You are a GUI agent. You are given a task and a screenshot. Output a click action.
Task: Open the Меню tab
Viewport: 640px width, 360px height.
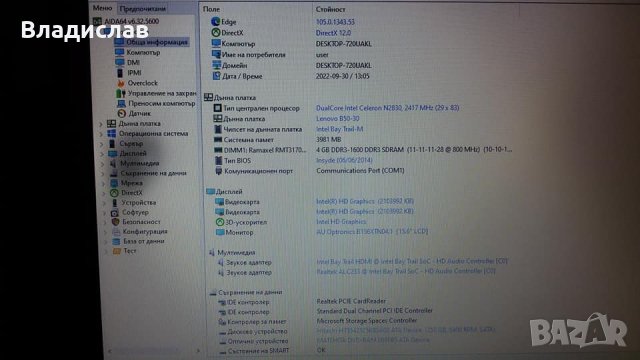click(x=102, y=8)
